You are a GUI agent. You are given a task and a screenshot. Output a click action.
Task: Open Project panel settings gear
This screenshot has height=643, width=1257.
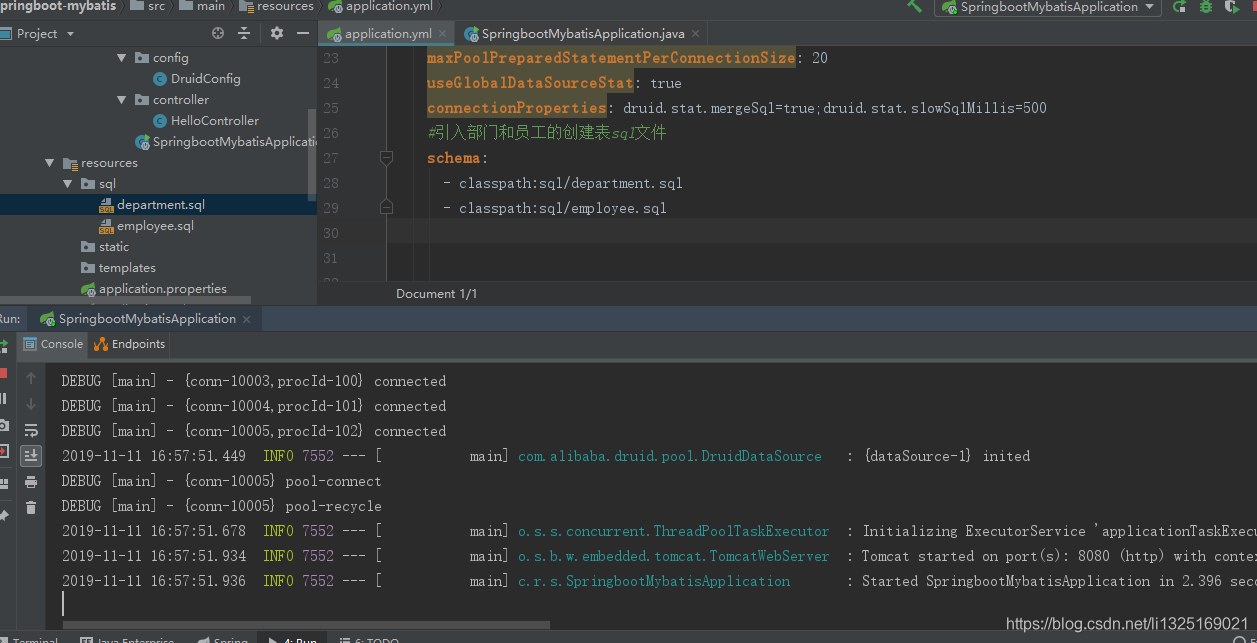[277, 33]
